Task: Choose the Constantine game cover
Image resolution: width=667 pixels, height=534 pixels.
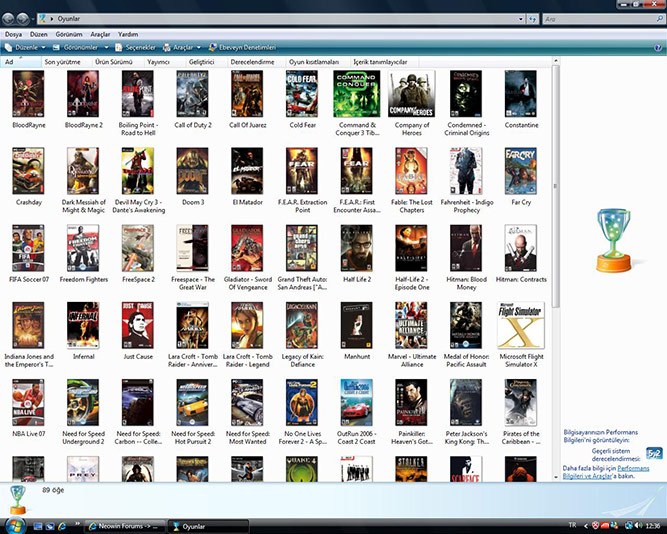Action: 521,94
